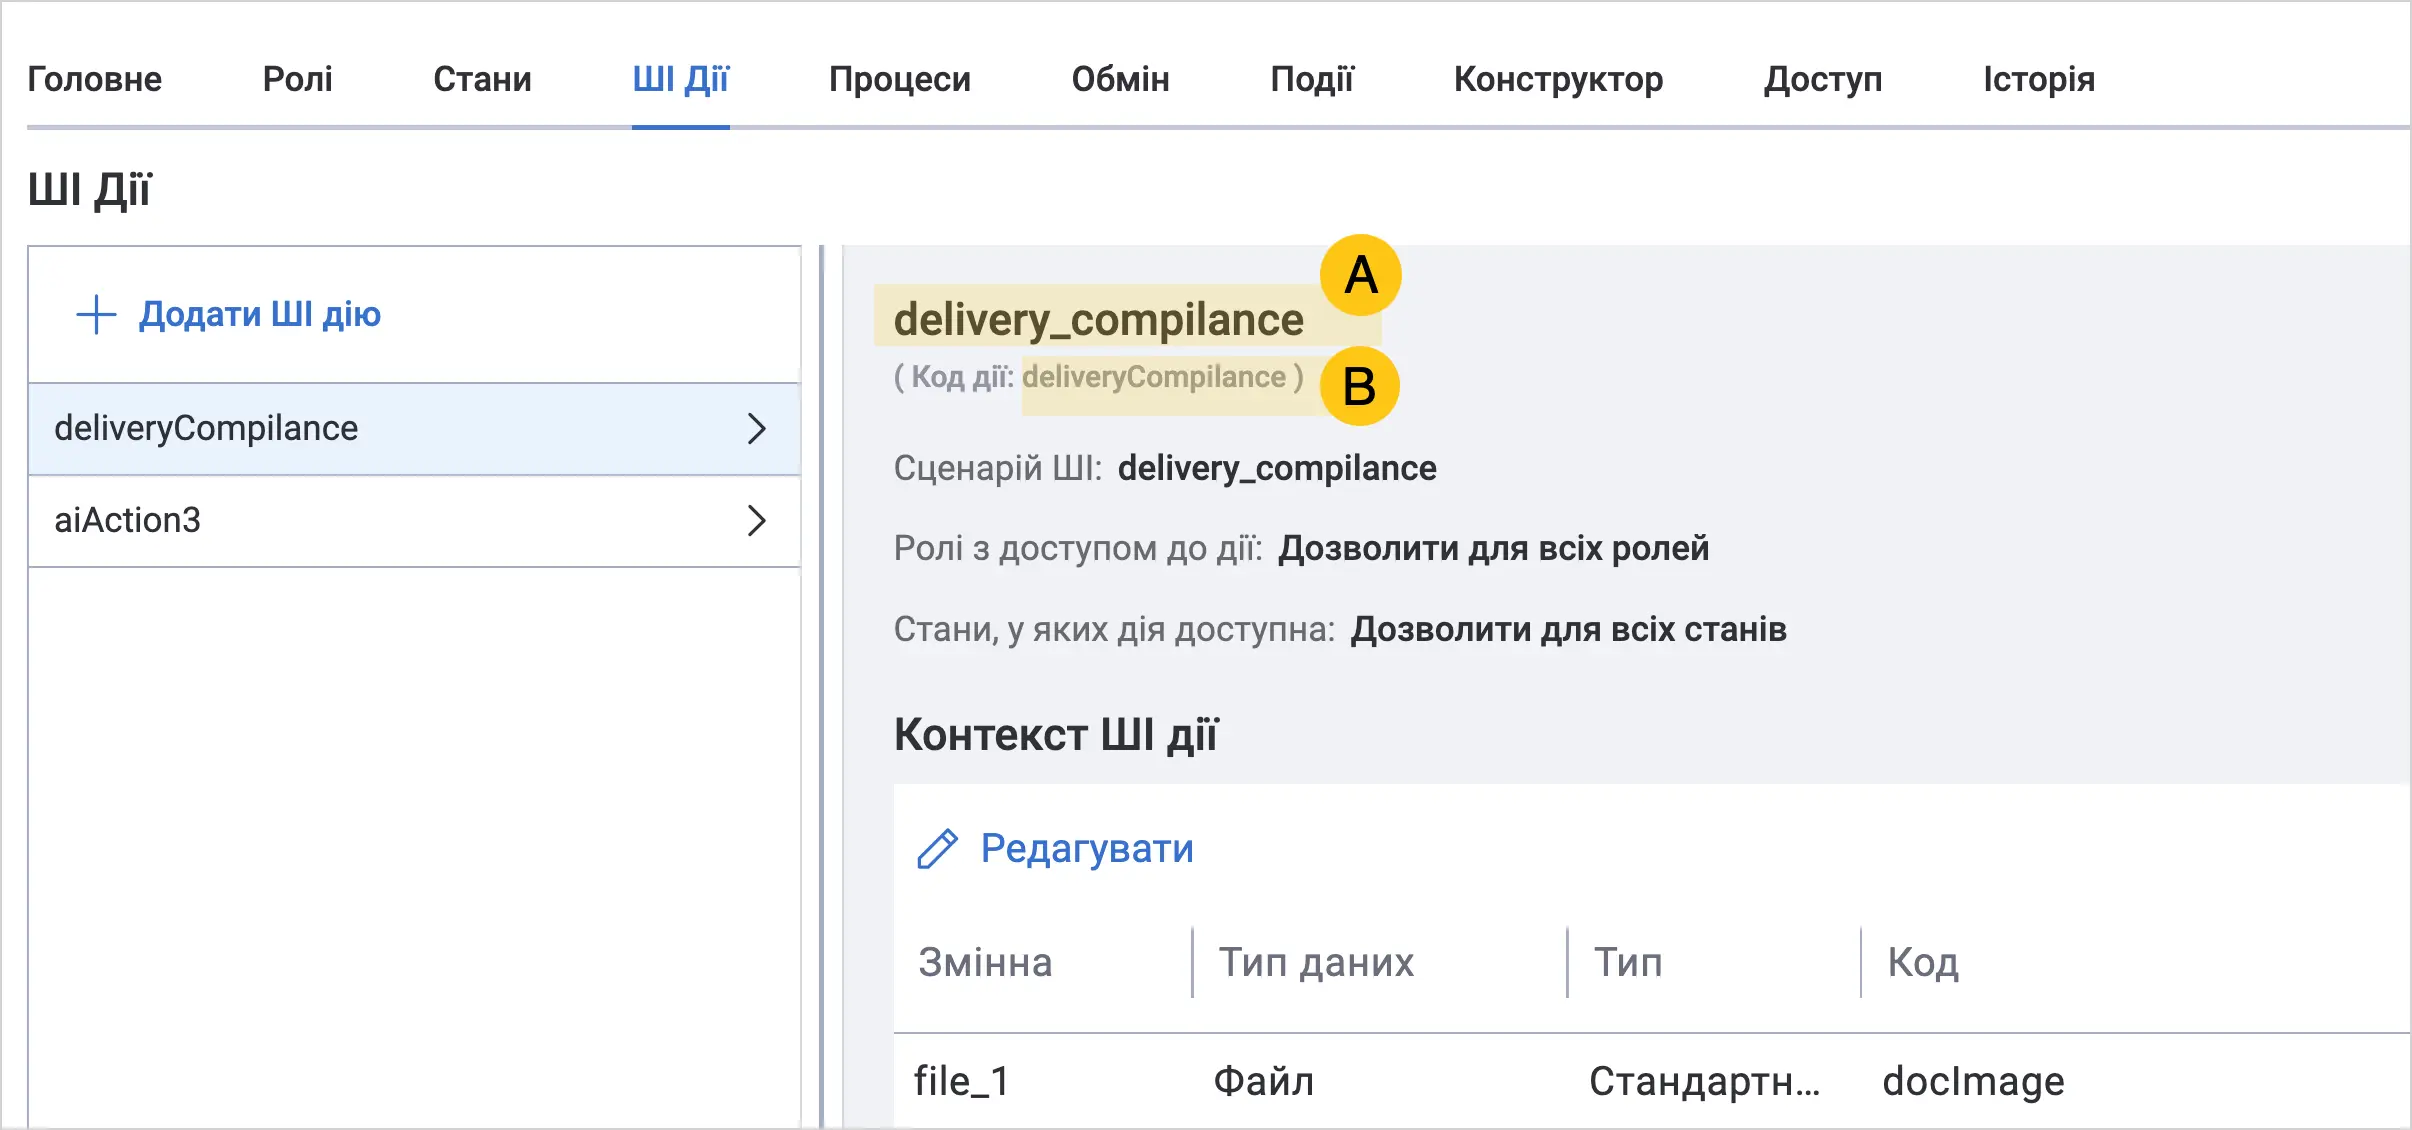Viewport: 2412px width, 1130px height.
Task: Click the ШІ Дії page heading
Action: coord(89,190)
